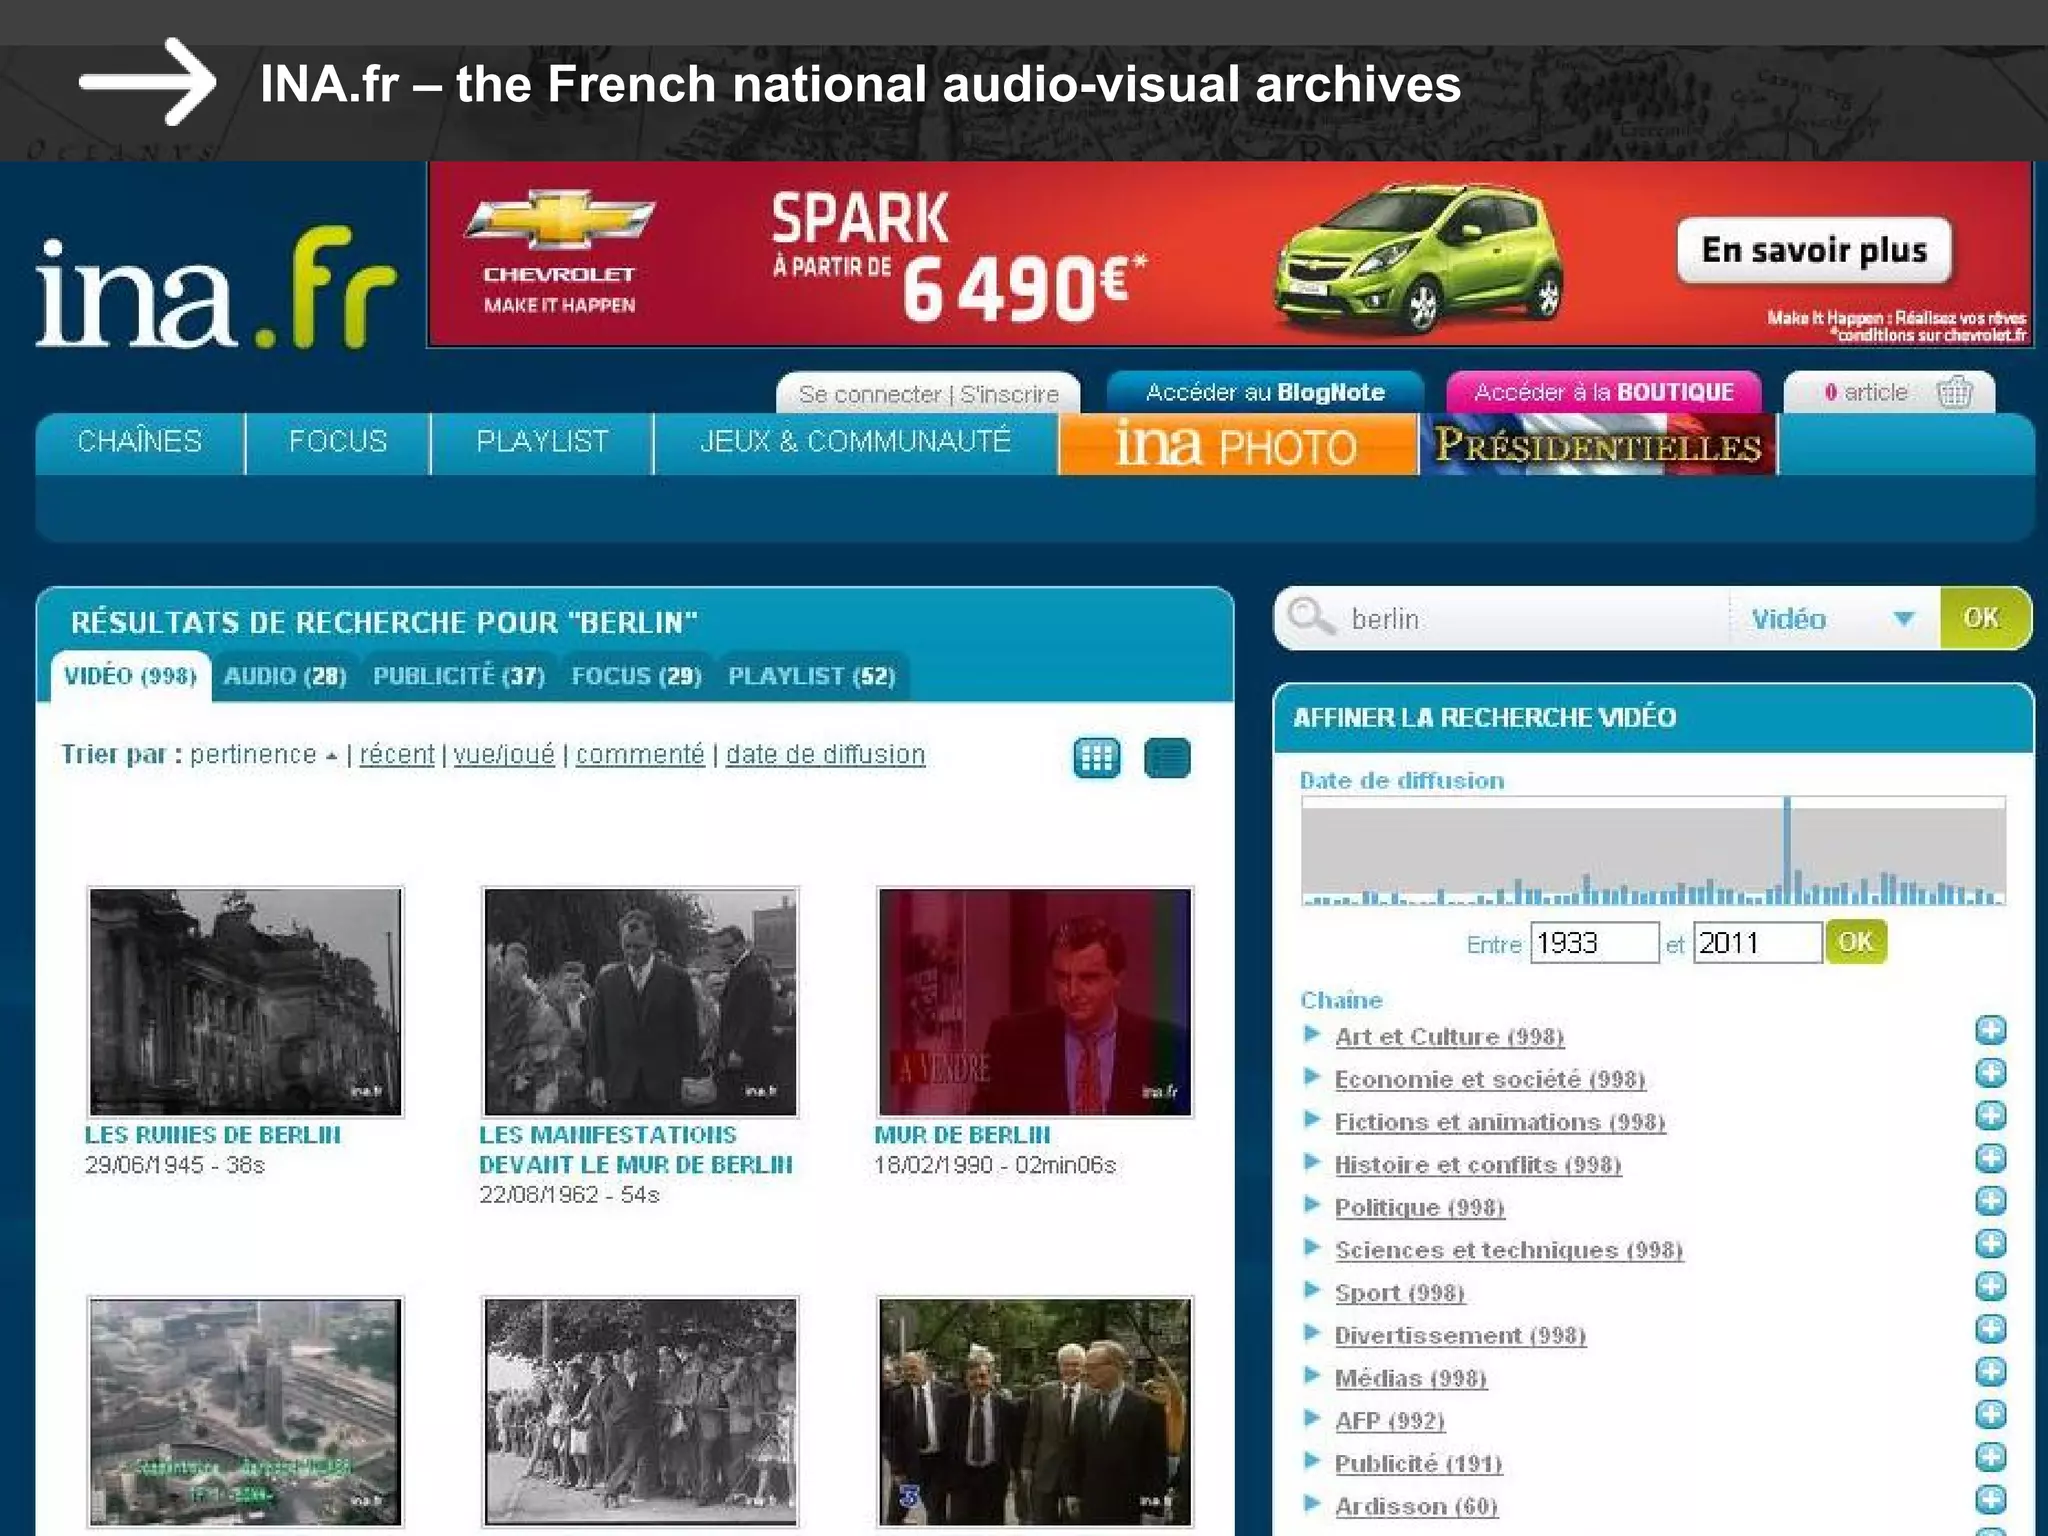Expand the Sciences et techniques arrow
Viewport: 2048px width, 1536px height.
1312,1247
